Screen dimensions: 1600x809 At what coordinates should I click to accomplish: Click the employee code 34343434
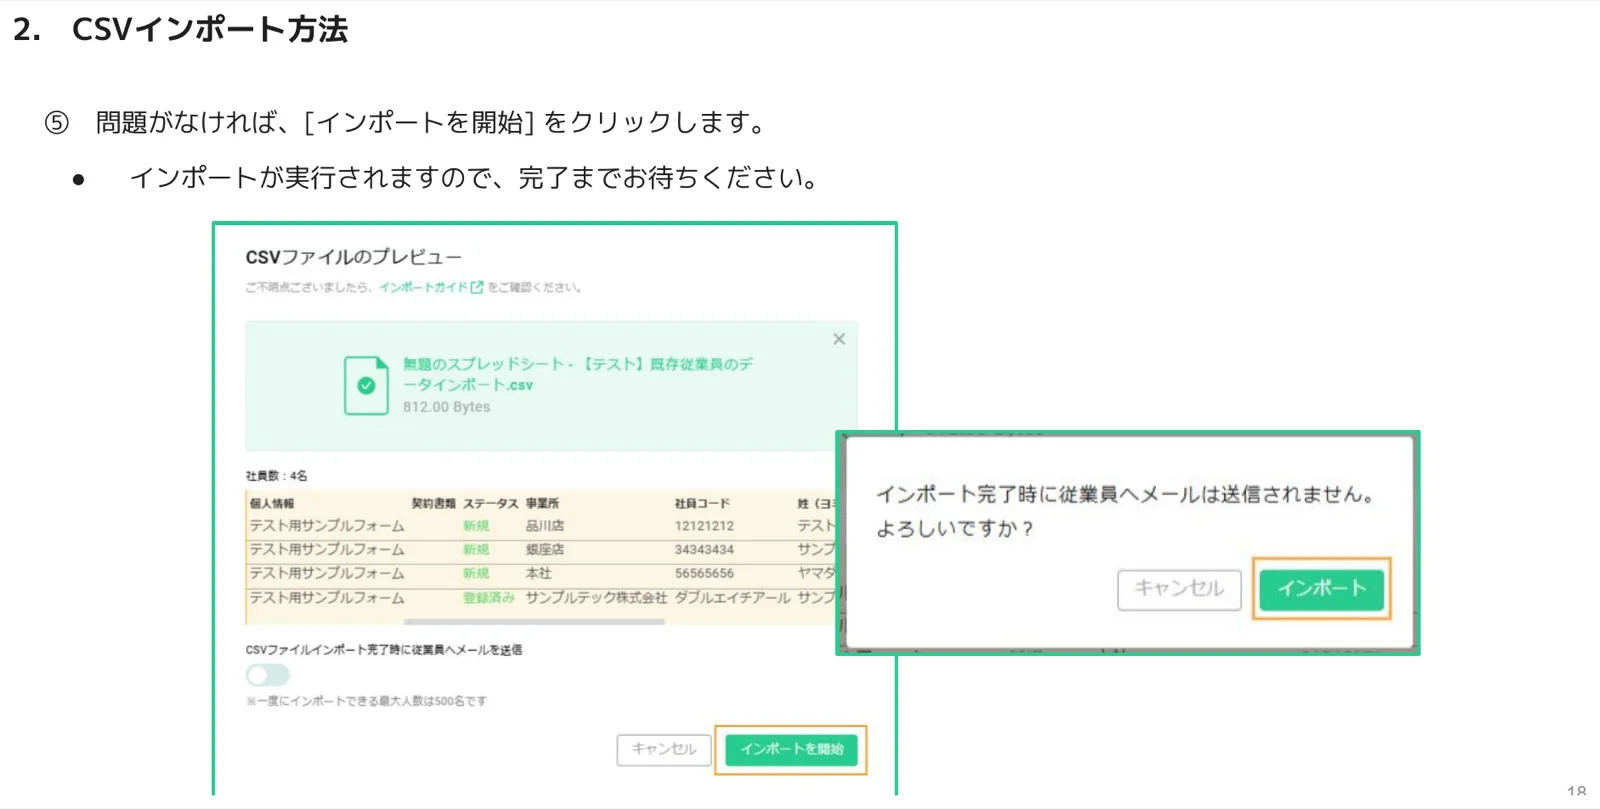[704, 549]
